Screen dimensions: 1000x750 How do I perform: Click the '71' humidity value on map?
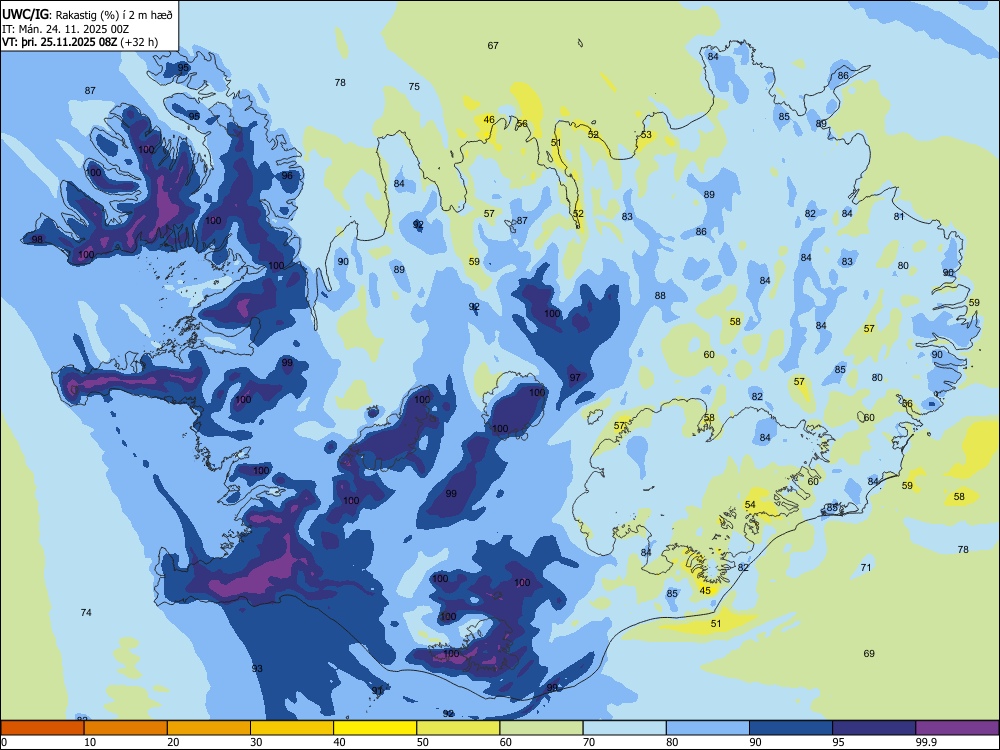pos(865,567)
